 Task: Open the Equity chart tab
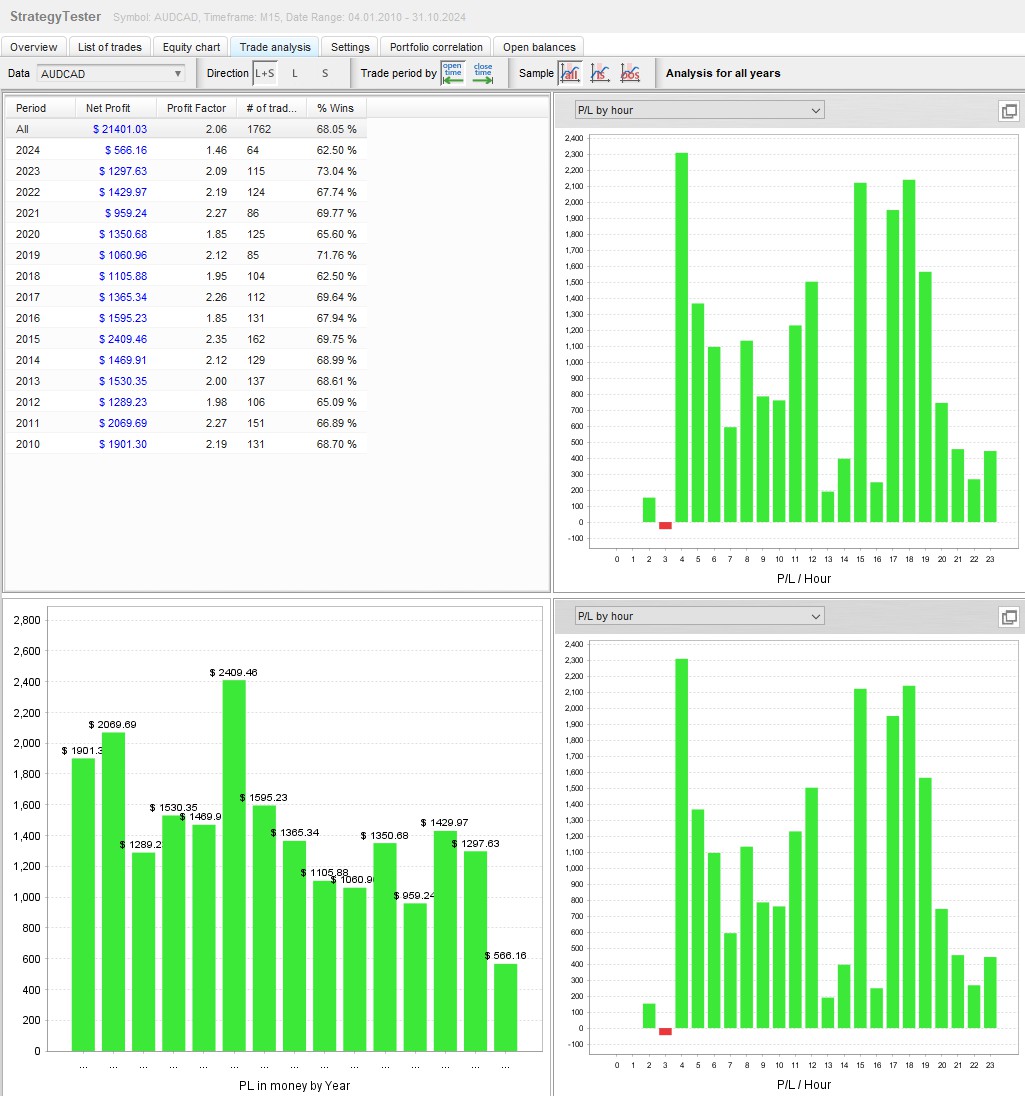(191, 47)
